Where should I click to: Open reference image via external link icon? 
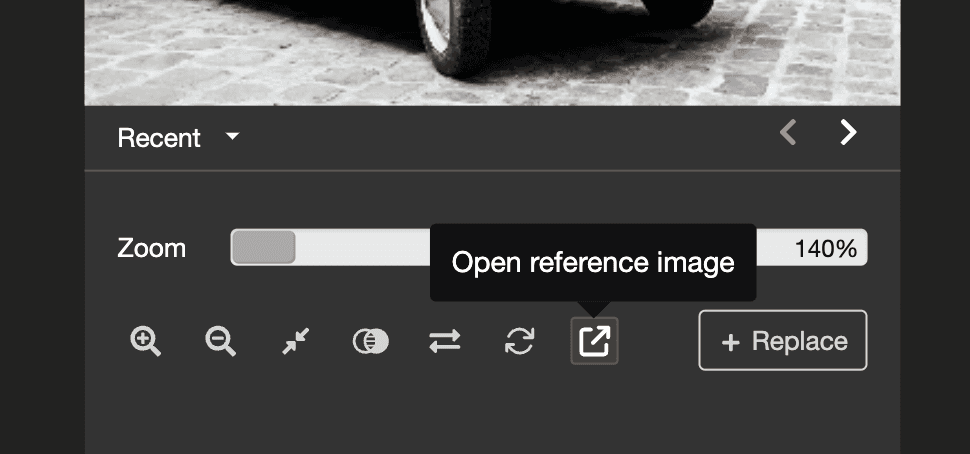594,341
